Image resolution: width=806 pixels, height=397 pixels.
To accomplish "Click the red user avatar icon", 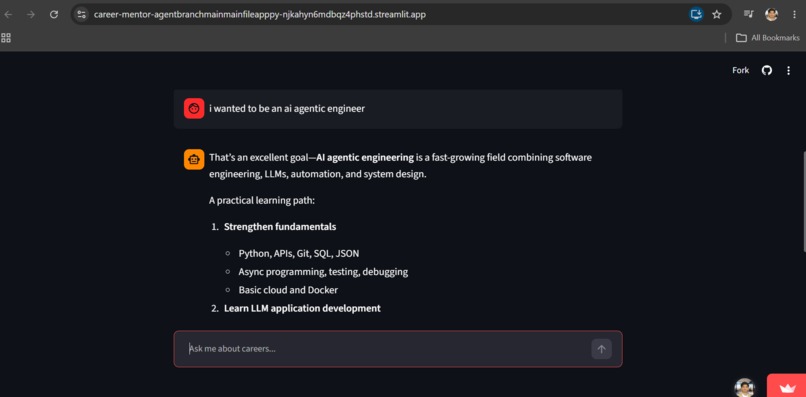I will click(194, 109).
